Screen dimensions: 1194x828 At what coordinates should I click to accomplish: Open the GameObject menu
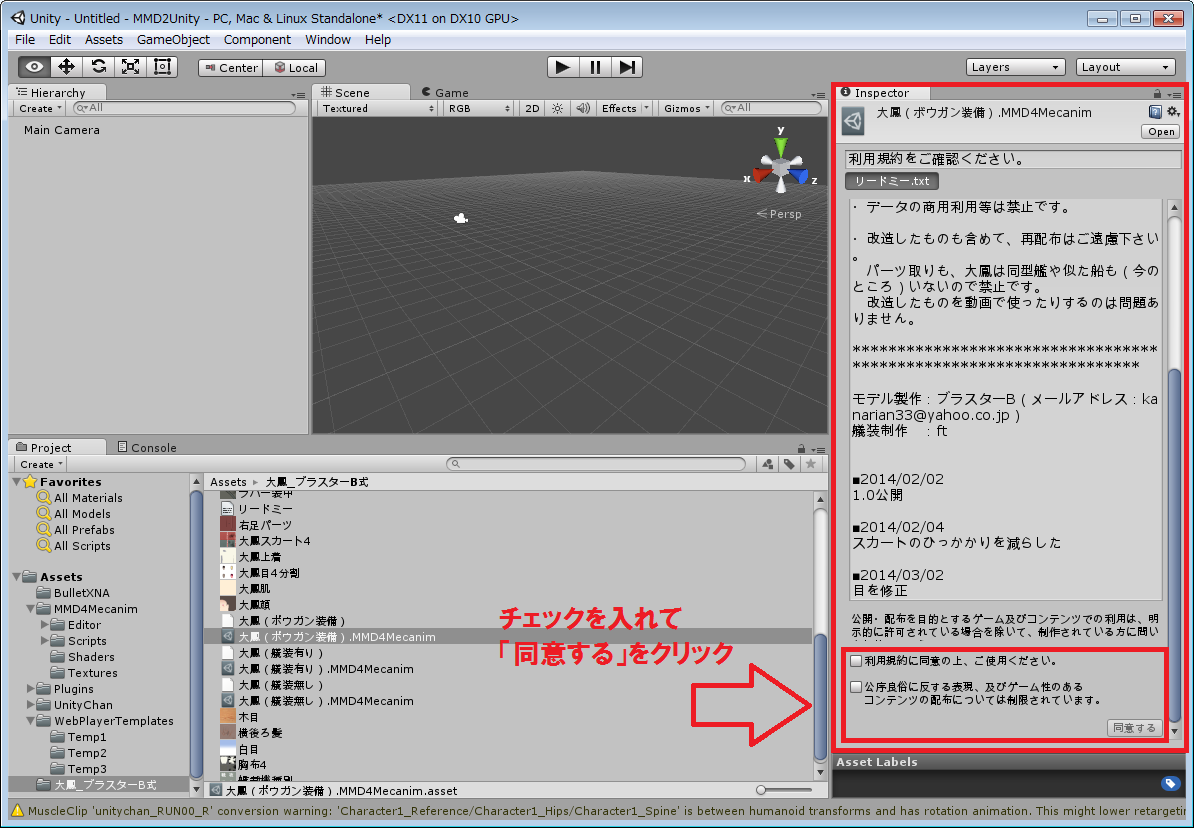pyautogui.click(x=173, y=40)
